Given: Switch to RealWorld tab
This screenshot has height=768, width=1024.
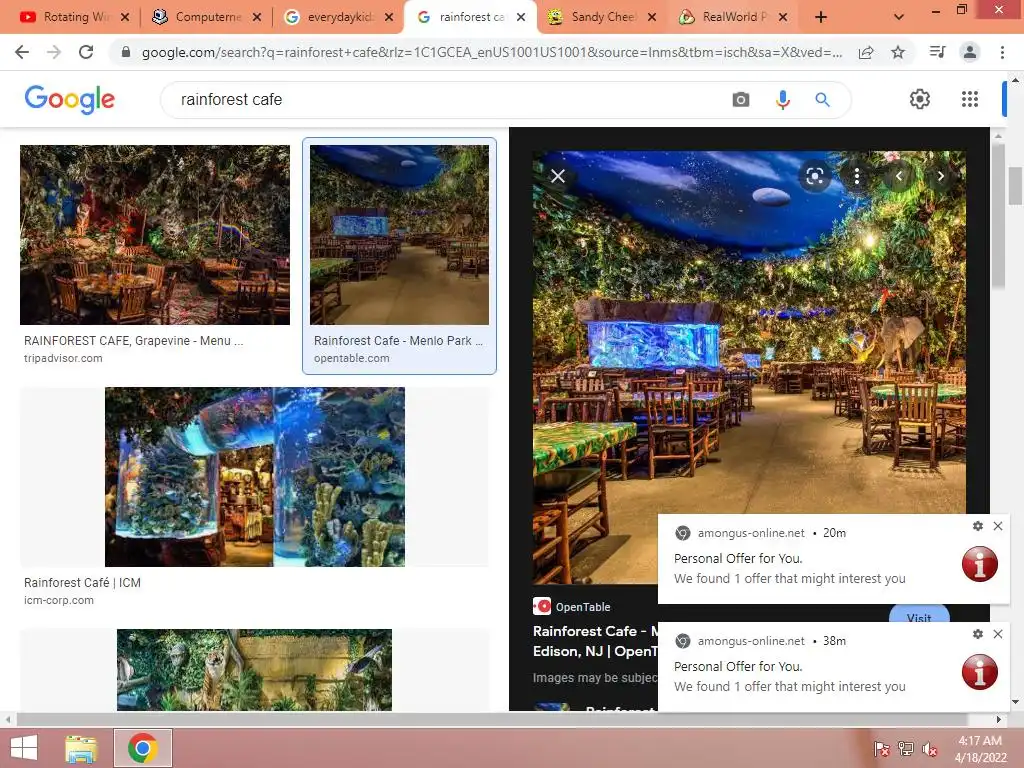Looking at the screenshot, I should pos(733,17).
